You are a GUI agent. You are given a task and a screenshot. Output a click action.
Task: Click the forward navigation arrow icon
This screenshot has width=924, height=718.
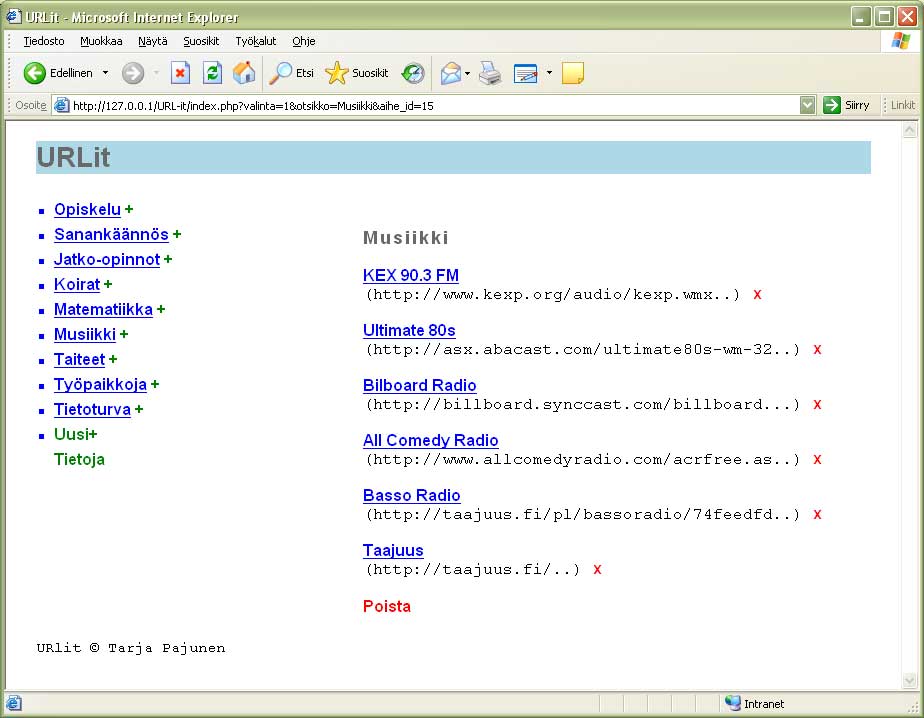133,73
